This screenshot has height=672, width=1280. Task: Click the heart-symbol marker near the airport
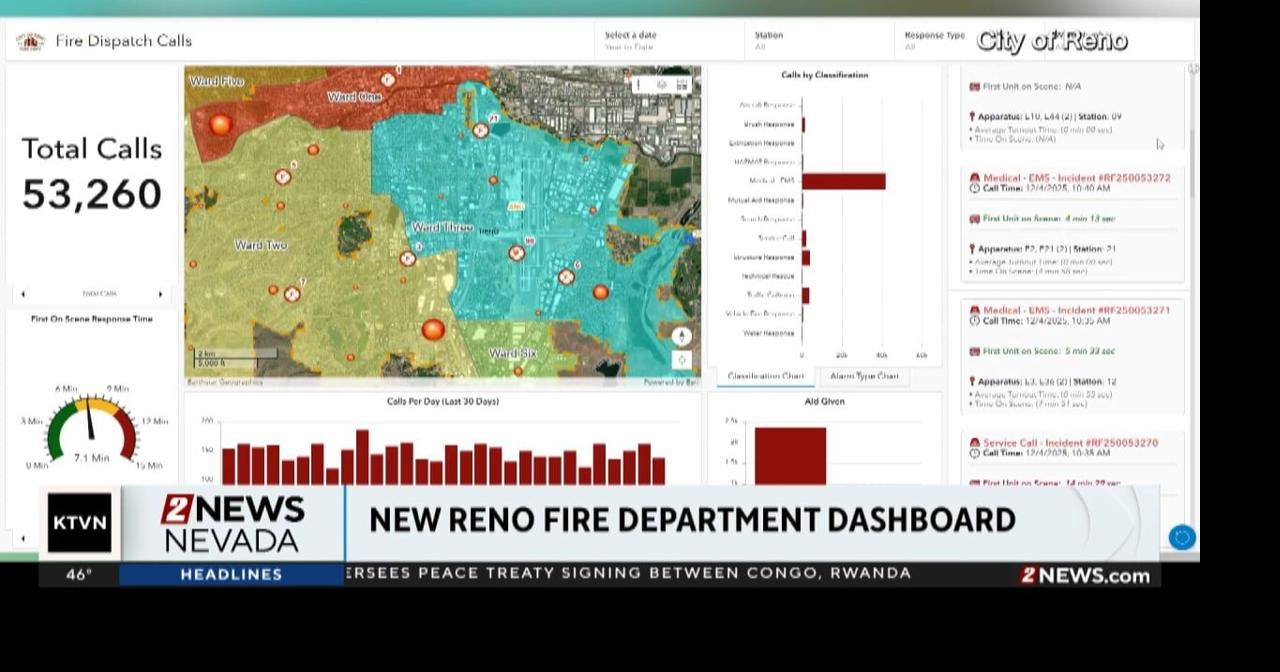click(516, 253)
